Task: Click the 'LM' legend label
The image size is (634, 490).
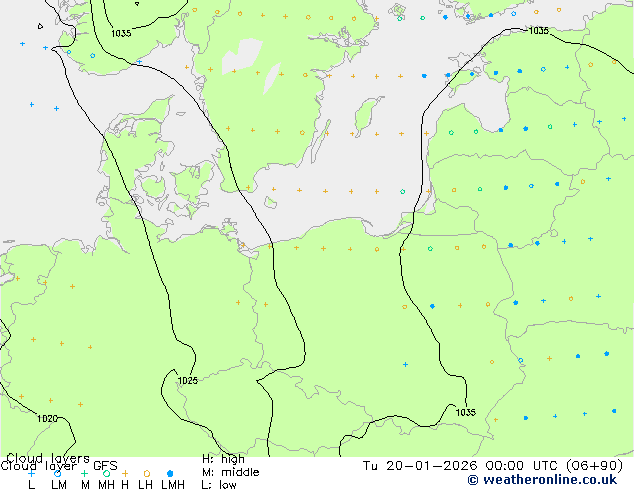Action: pos(59,485)
